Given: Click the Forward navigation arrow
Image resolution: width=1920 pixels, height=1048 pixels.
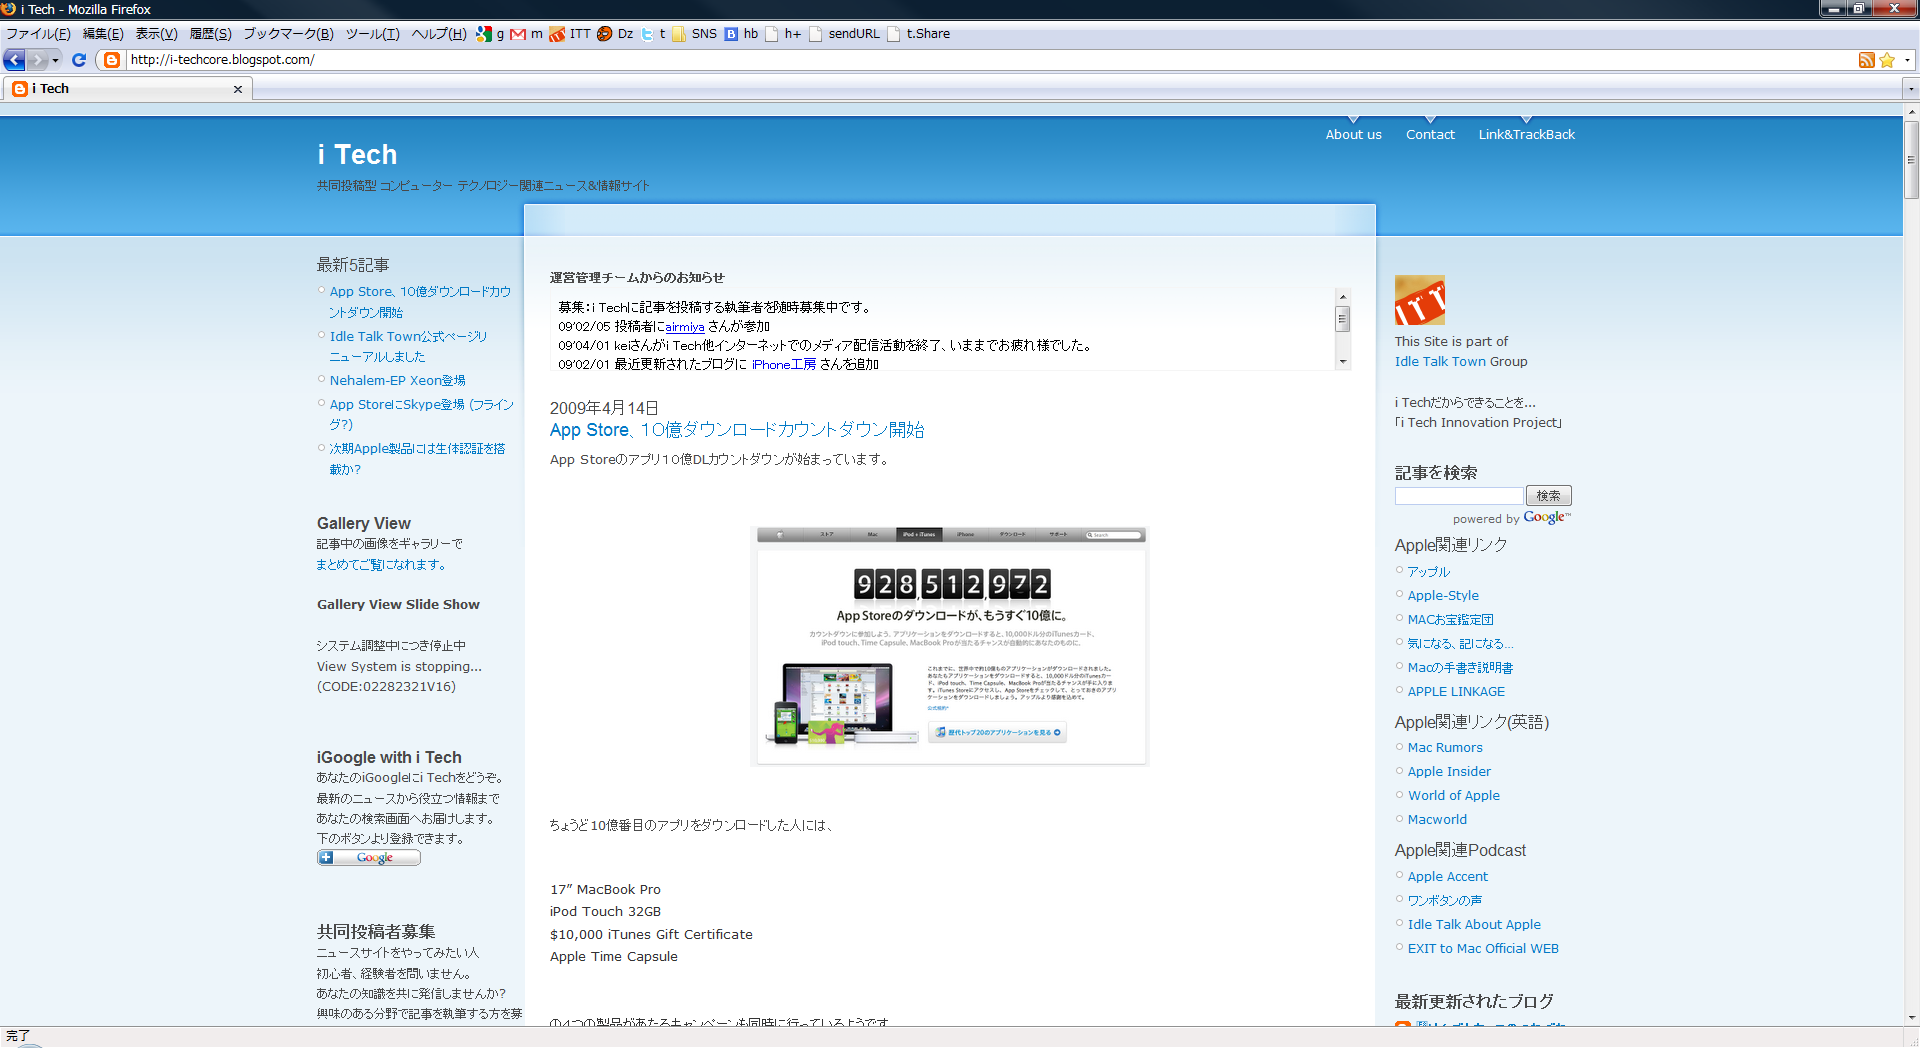Looking at the screenshot, I should tap(37, 60).
